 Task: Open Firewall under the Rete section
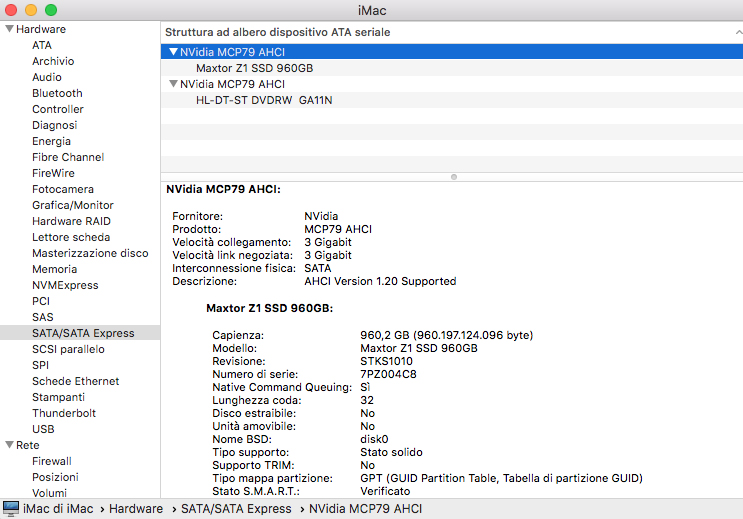point(52,461)
